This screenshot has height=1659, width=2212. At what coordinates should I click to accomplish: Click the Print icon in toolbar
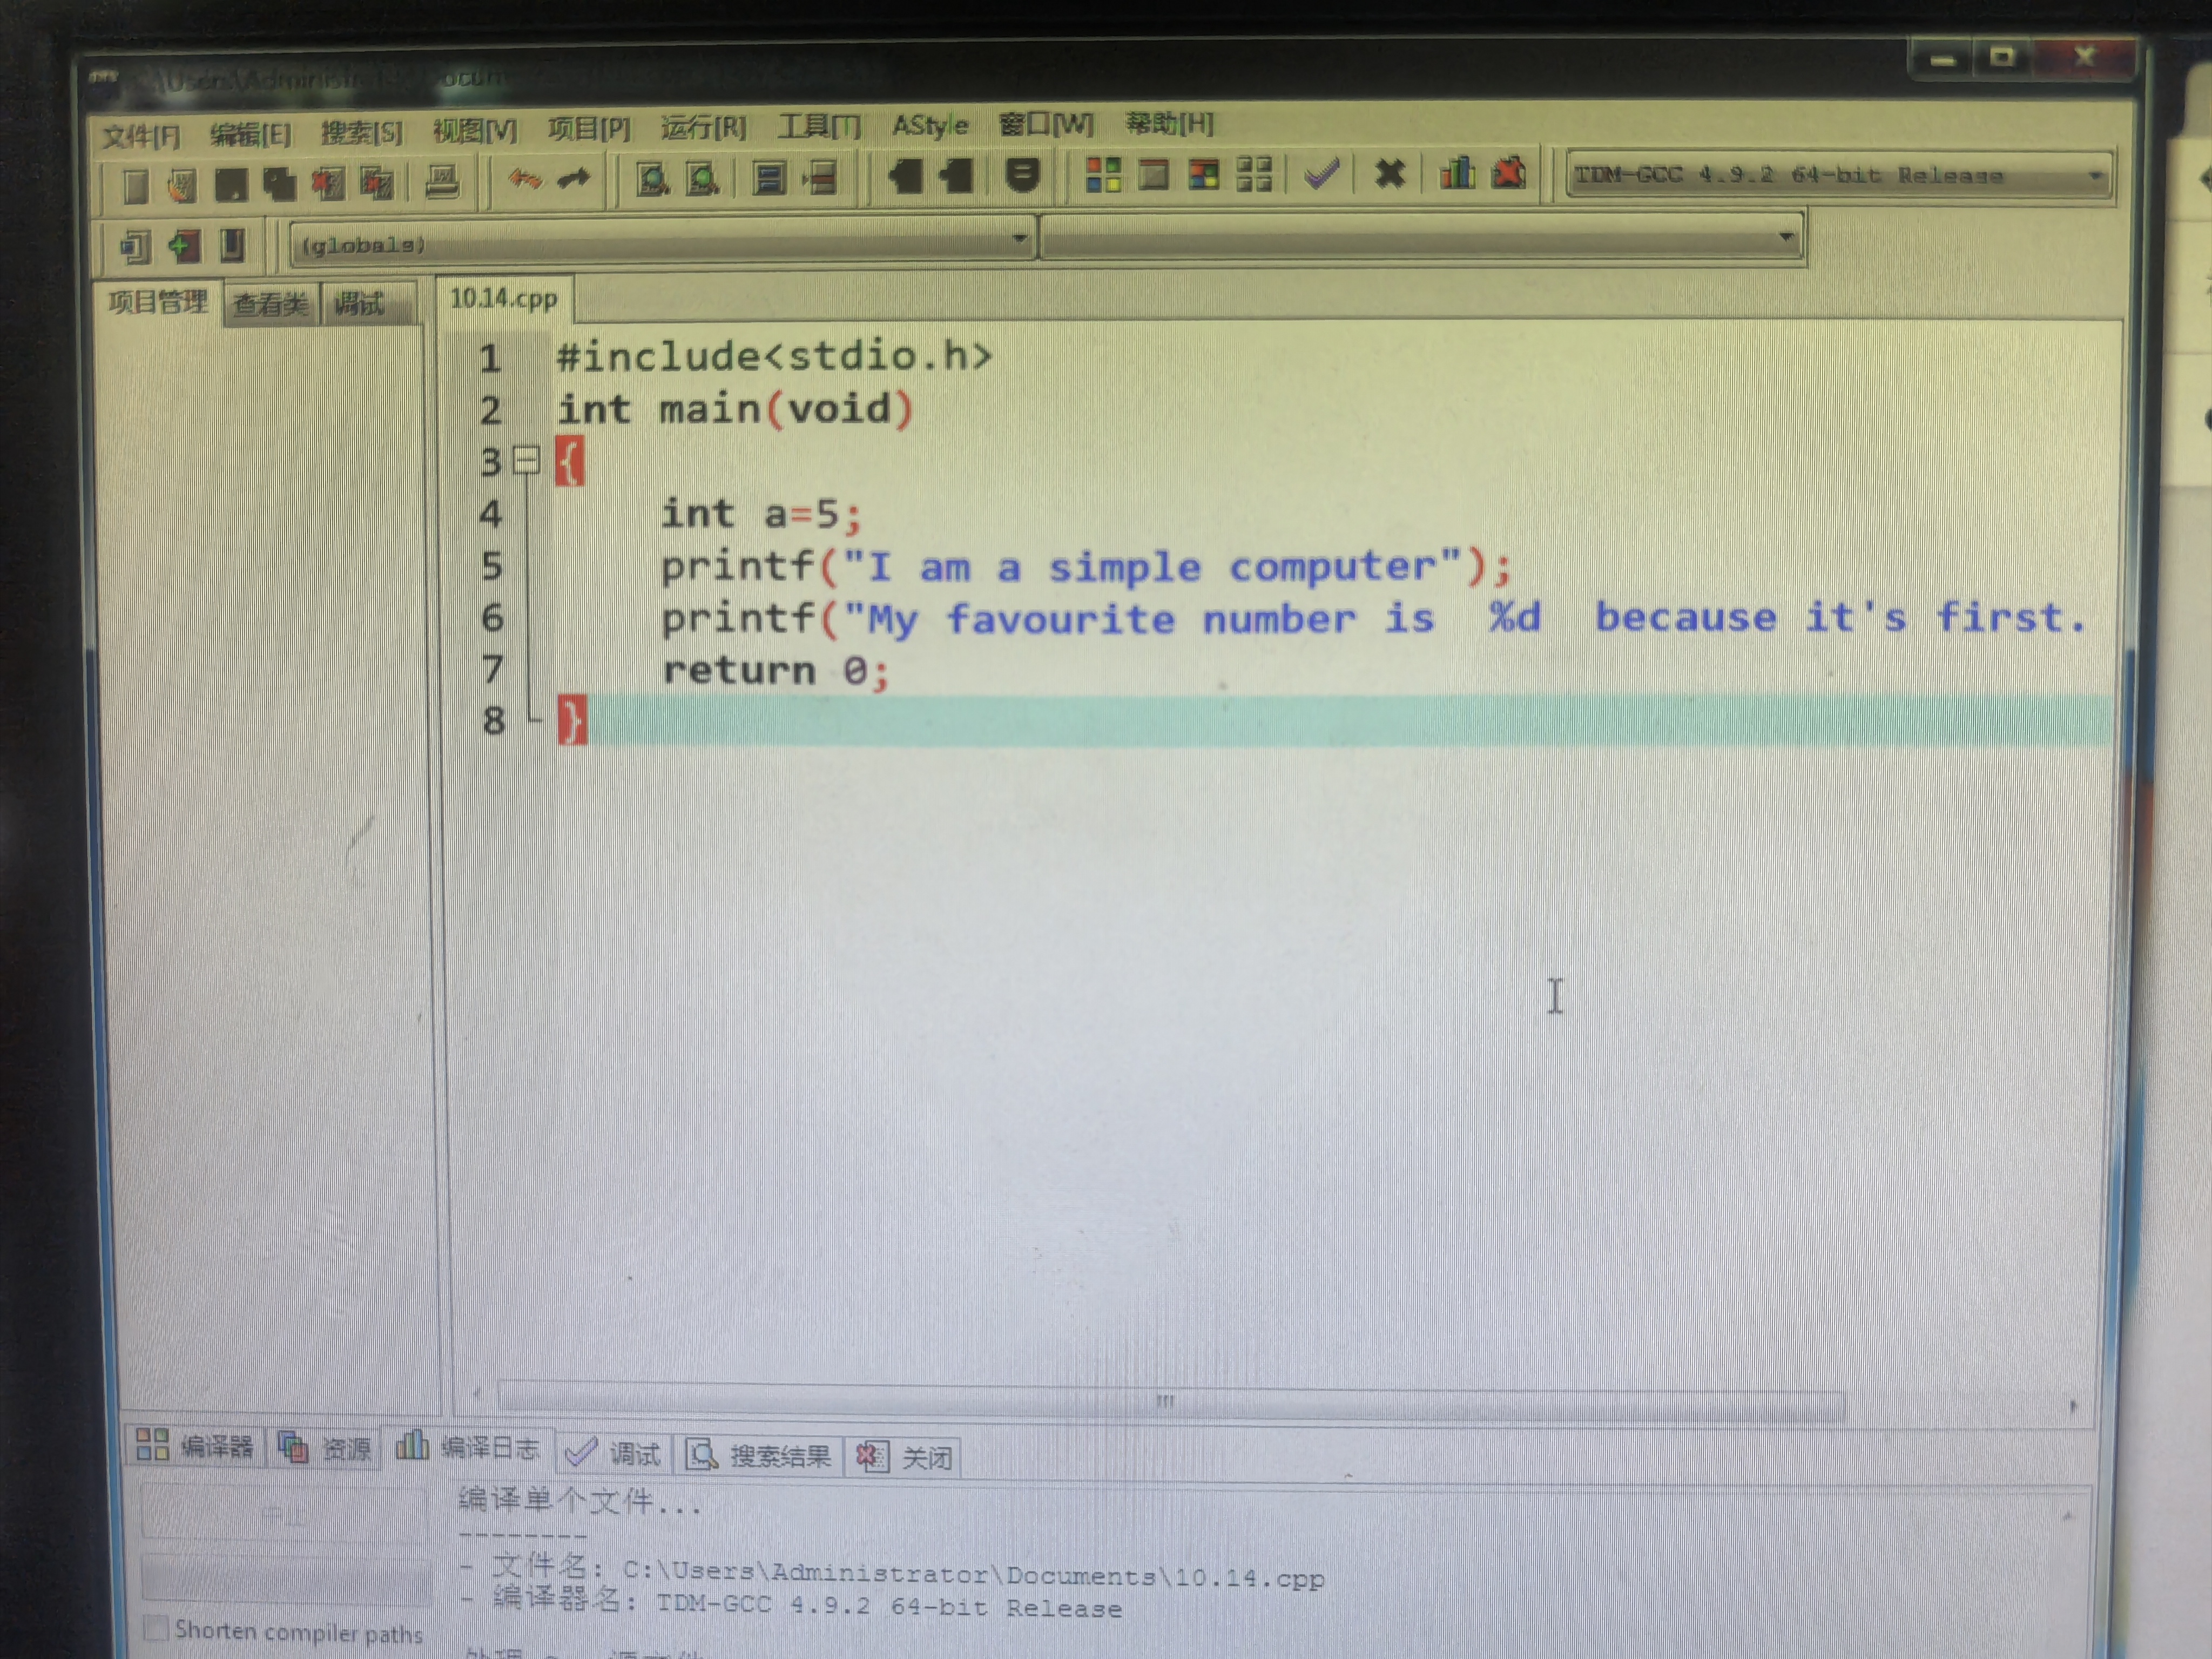pyautogui.click(x=442, y=183)
